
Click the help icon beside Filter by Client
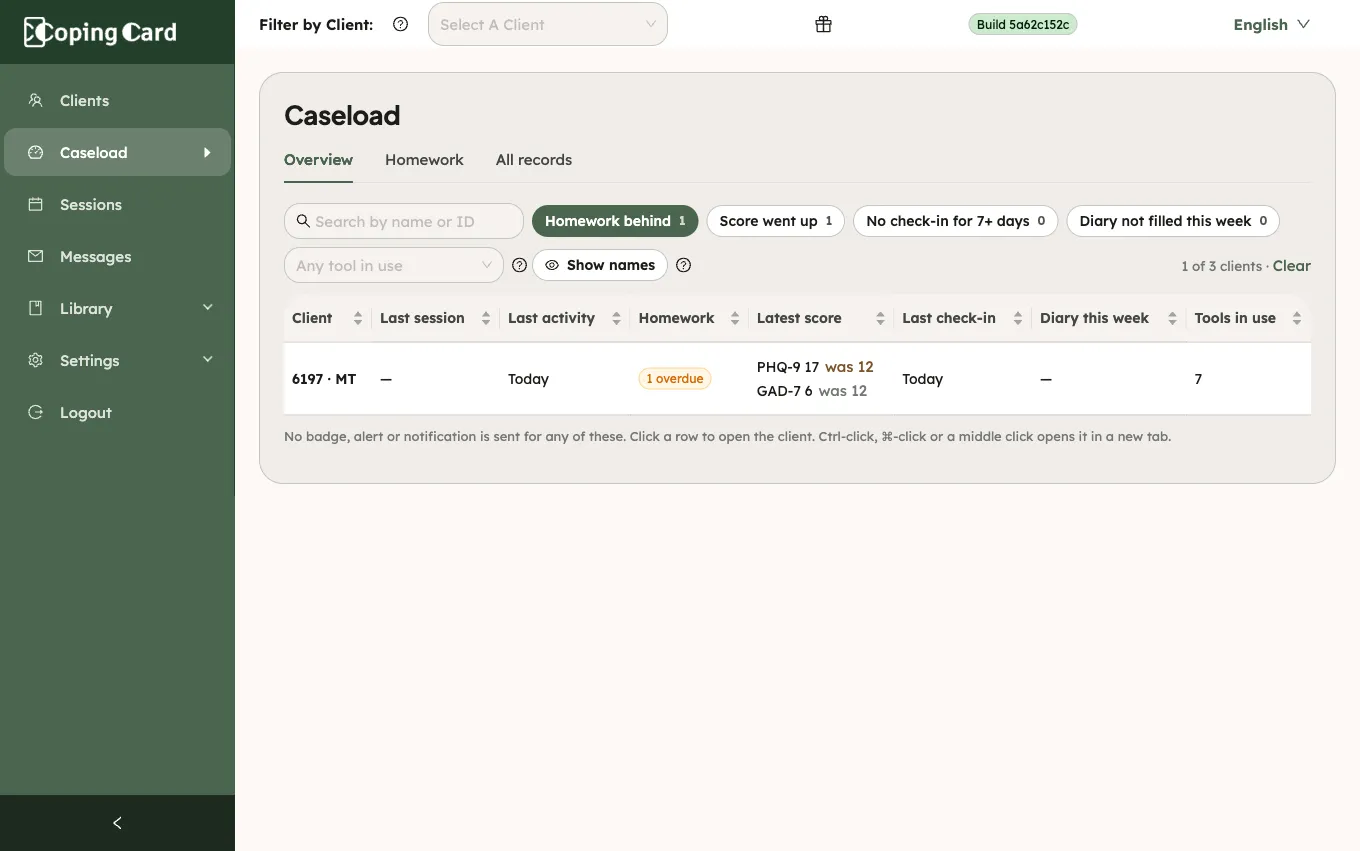coord(401,24)
